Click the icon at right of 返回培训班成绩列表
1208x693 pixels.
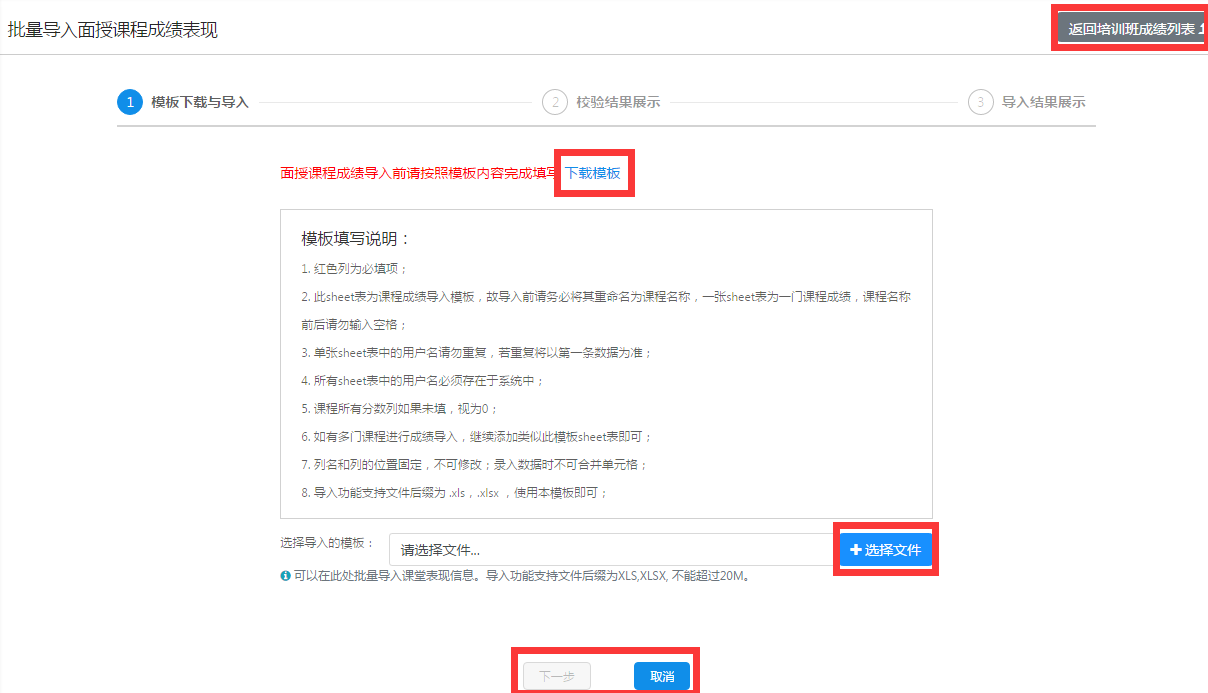[1200, 29]
